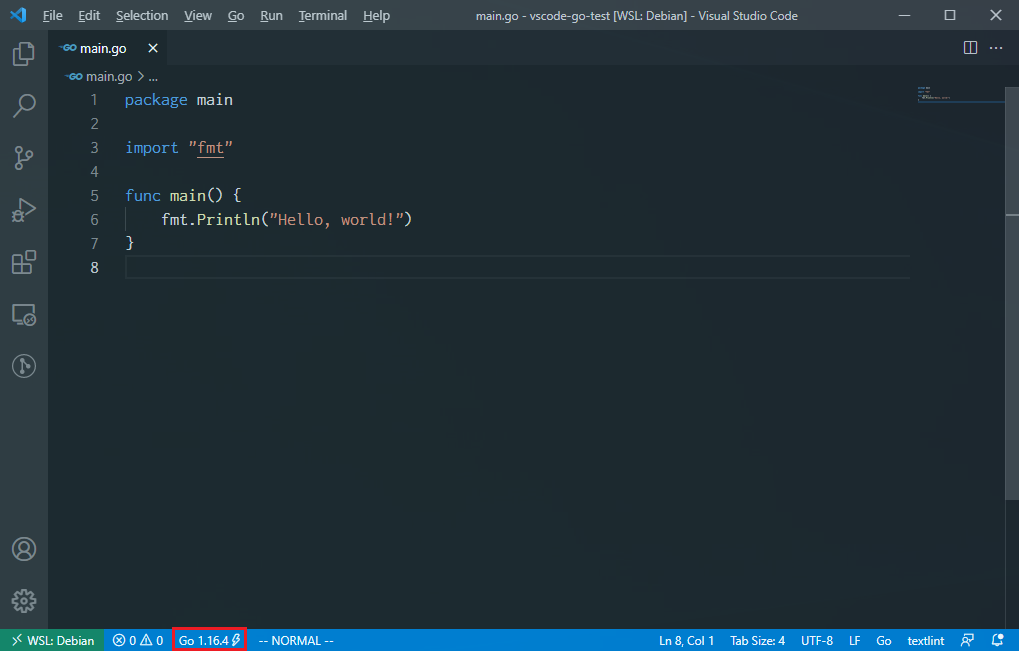The image size is (1019, 651).
Task: Open the Explorer view in the activity bar
Action: point(23,53)
